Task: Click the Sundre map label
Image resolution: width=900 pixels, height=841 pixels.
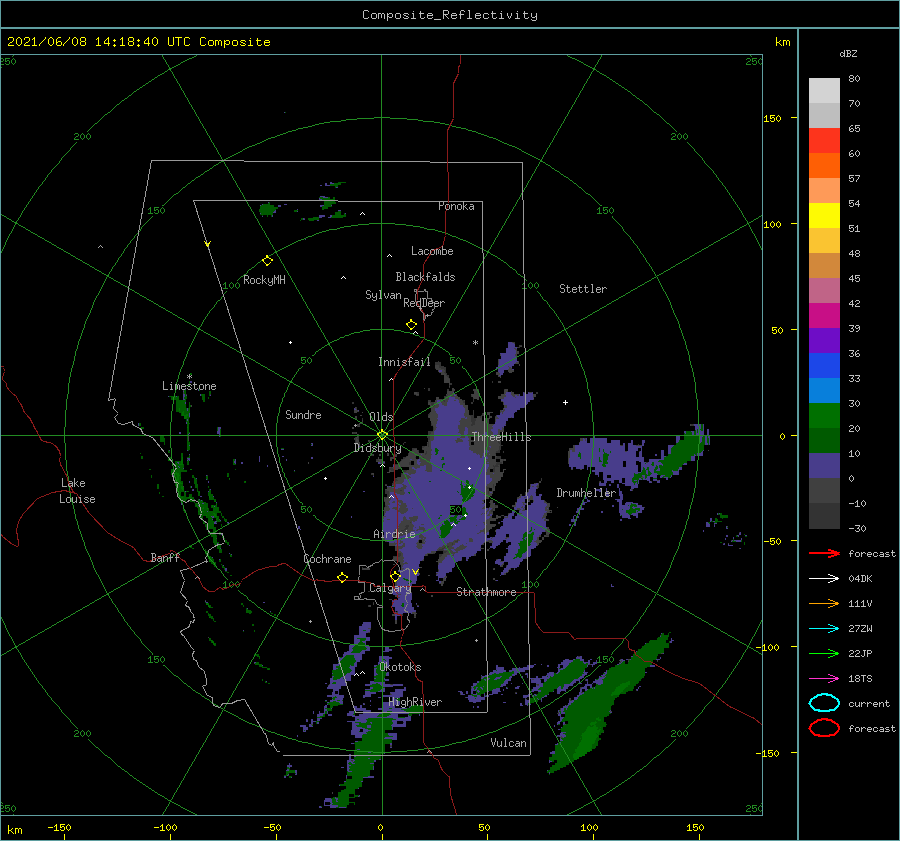Action: coord(304,414)
